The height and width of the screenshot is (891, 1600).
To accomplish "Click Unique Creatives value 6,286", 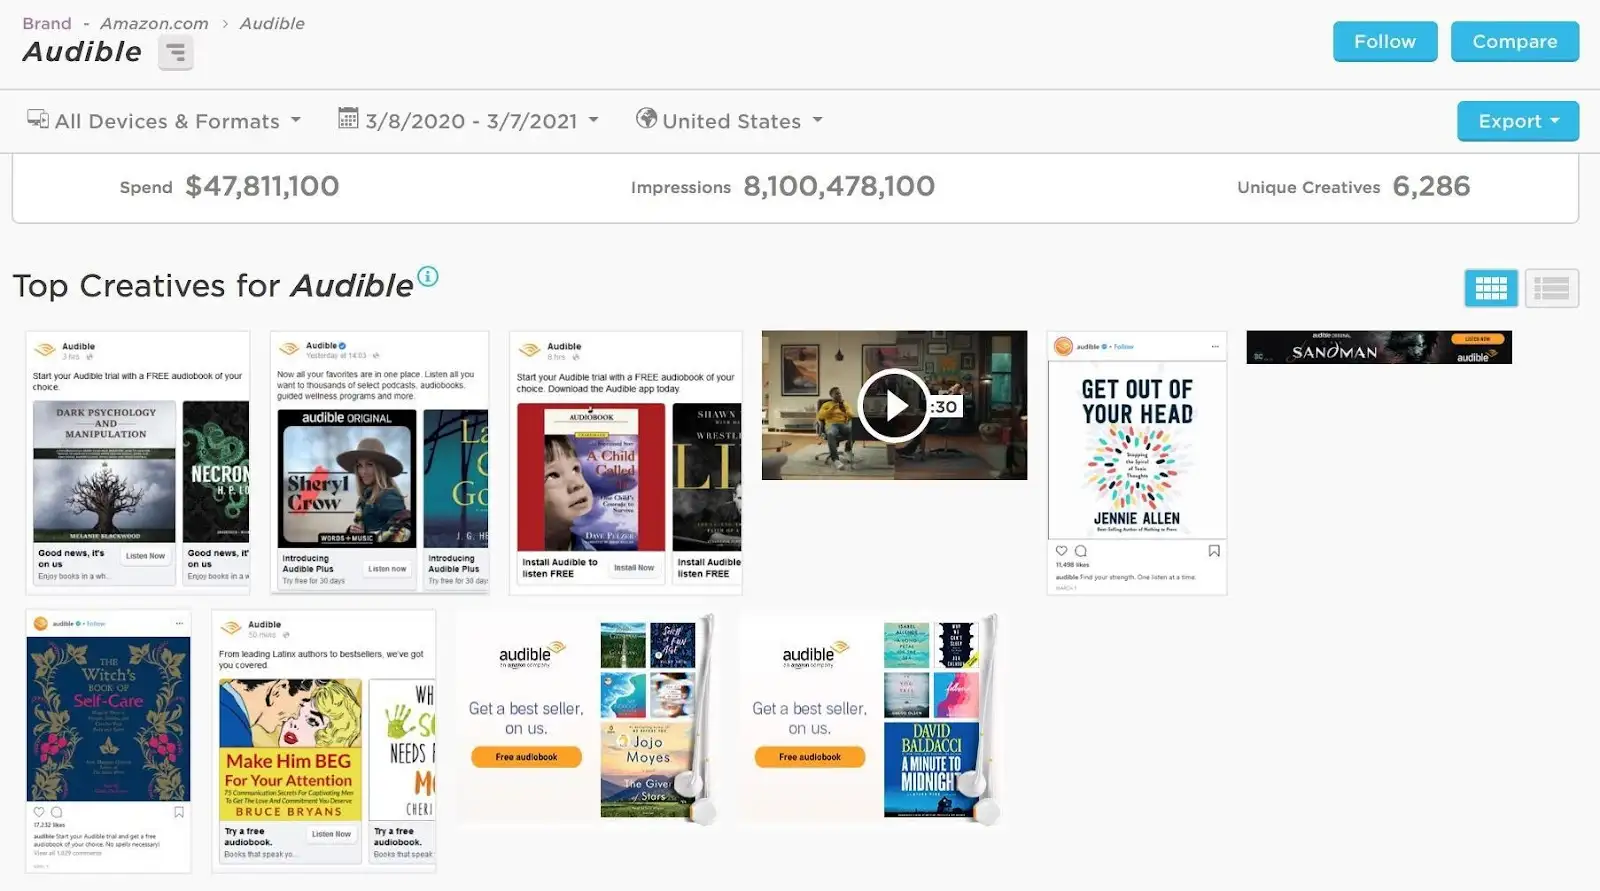I will (x=1431, y=186).
